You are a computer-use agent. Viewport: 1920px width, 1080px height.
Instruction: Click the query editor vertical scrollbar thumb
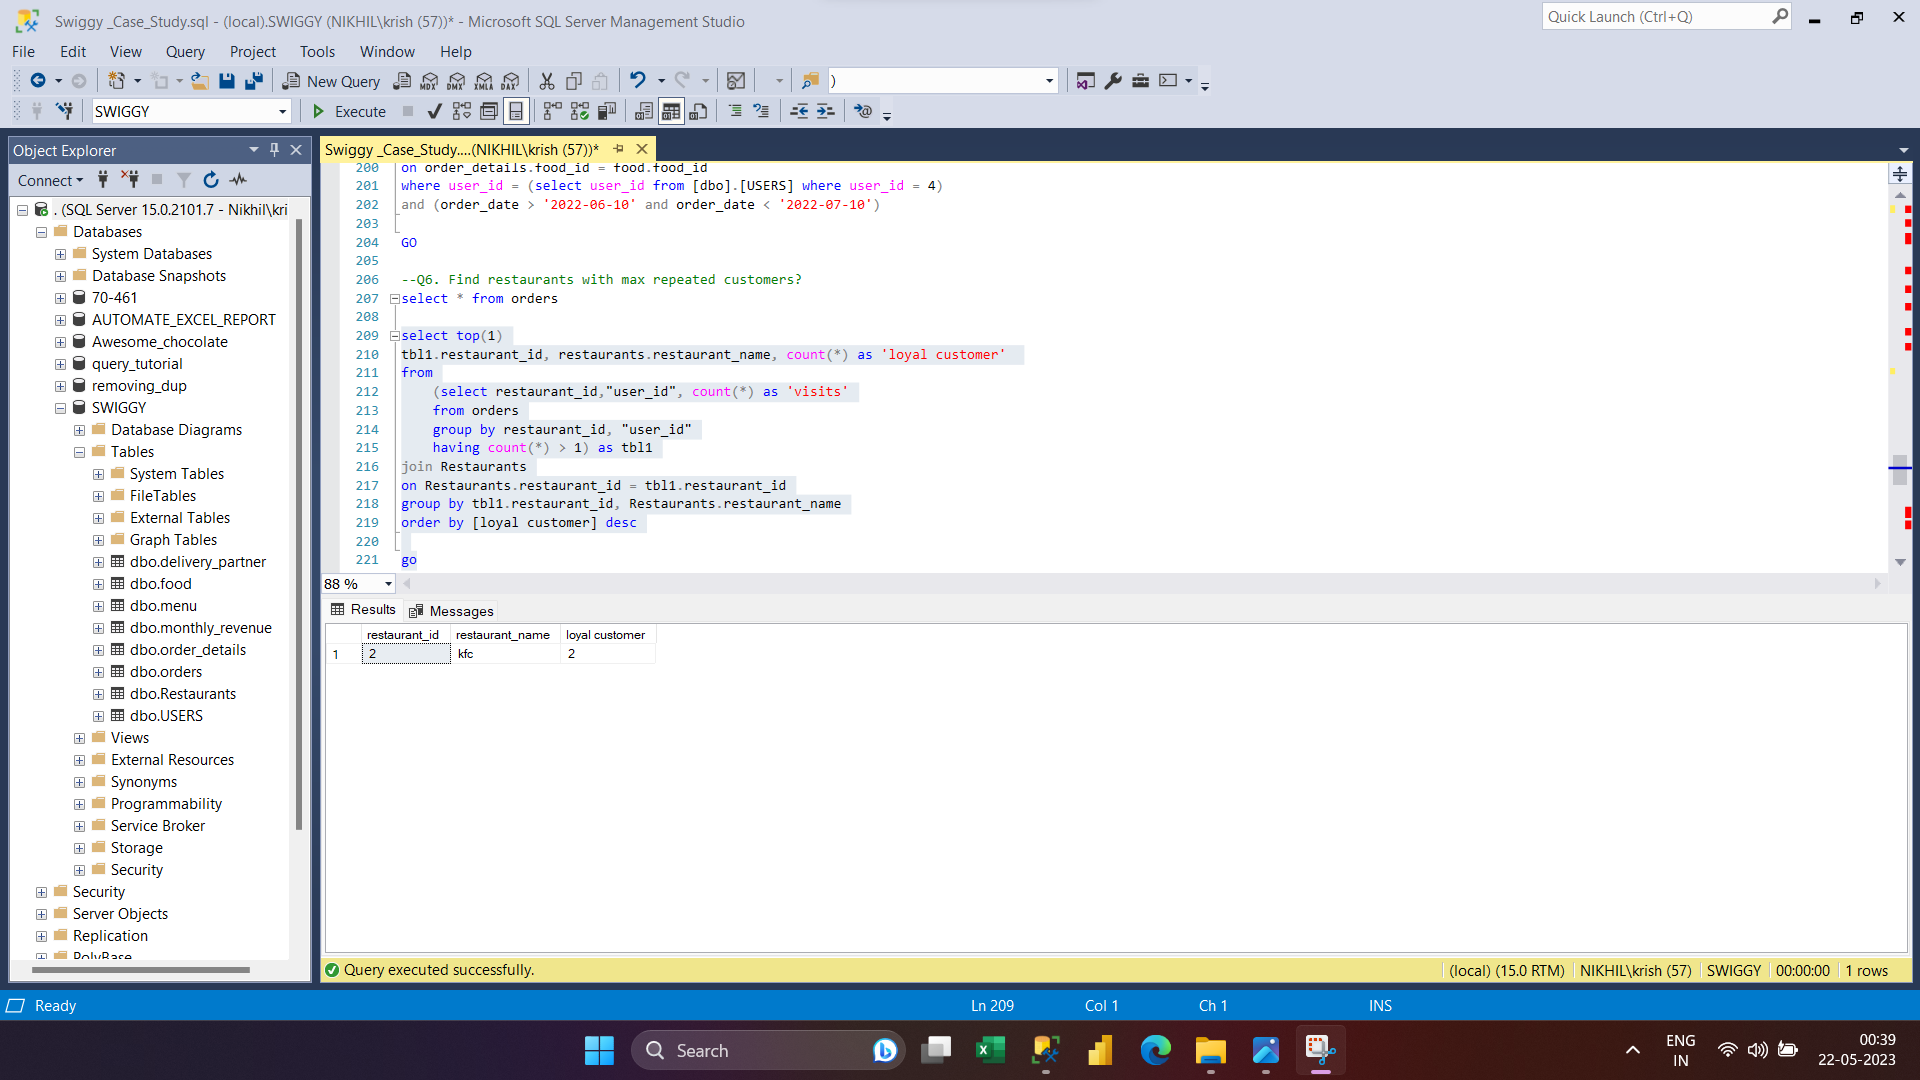coord(1900,471)
